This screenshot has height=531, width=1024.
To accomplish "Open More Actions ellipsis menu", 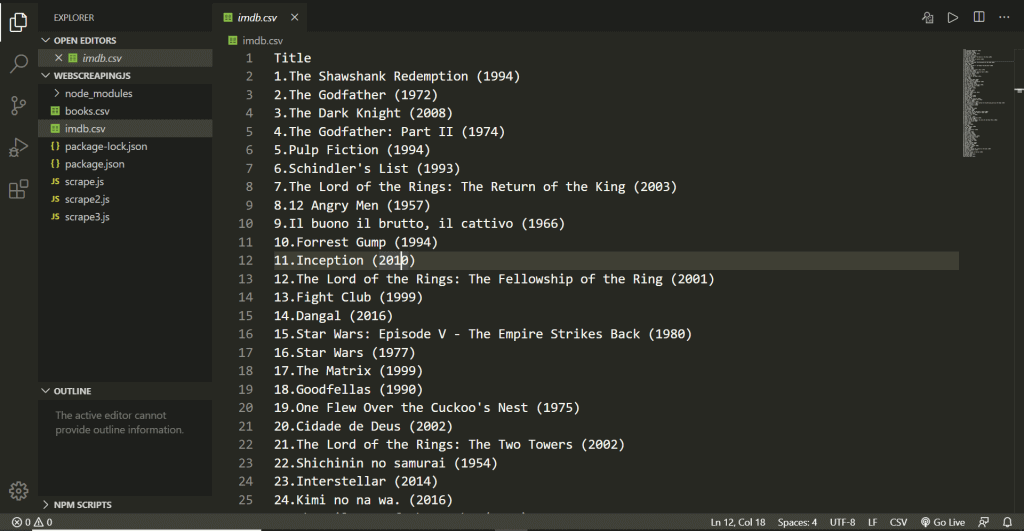I will tap(1004, 17).
